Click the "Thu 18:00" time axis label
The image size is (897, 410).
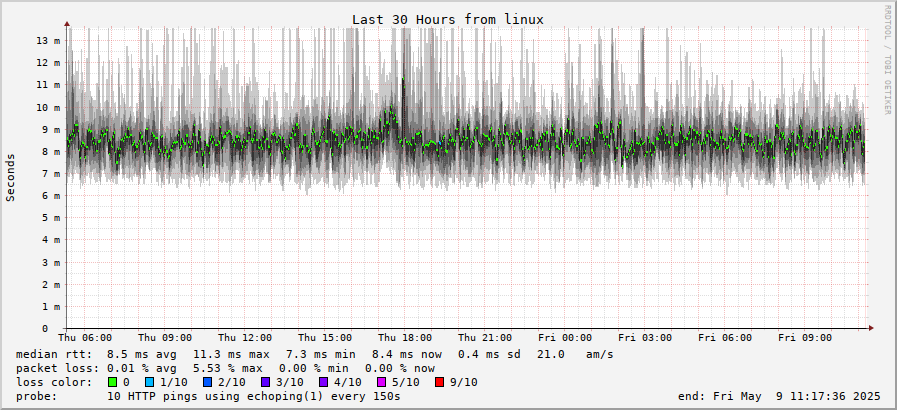pos(405,338)
